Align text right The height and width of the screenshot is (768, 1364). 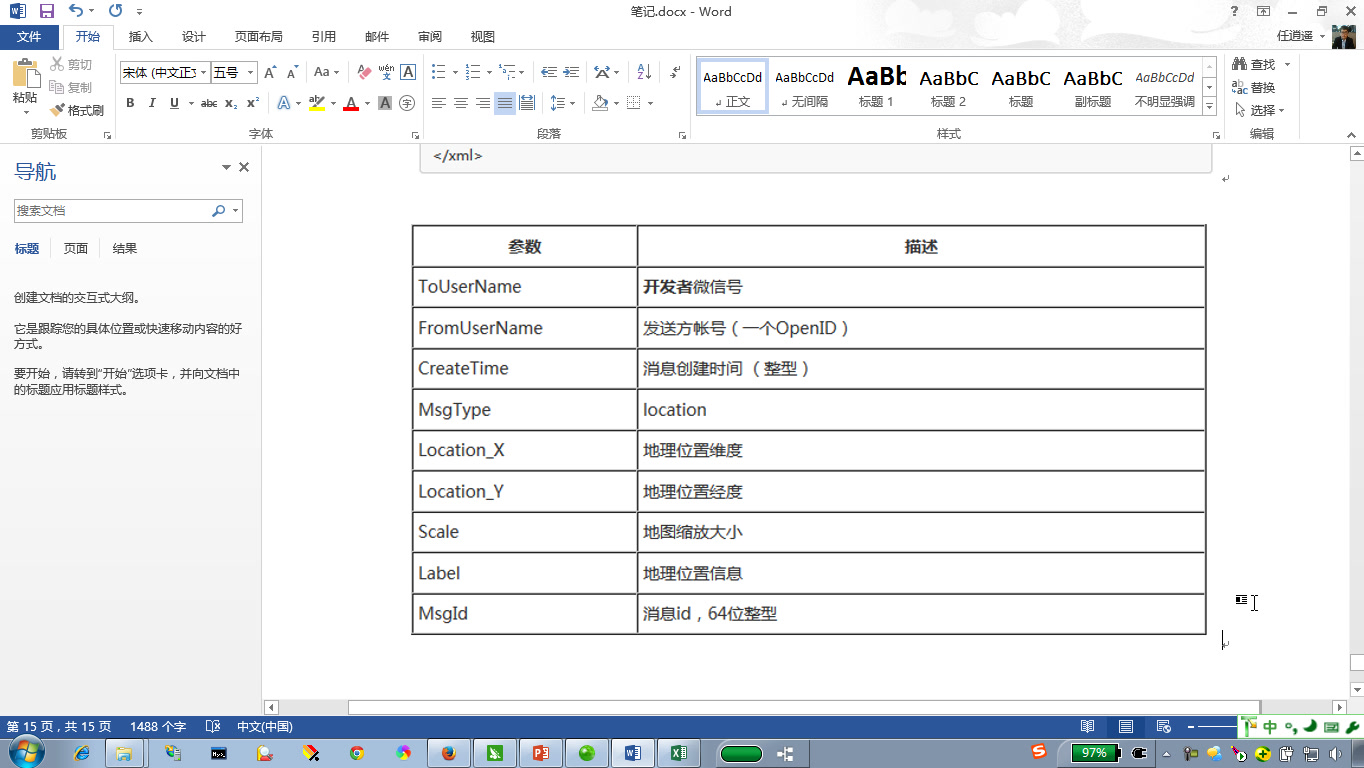tap(483, 103)
